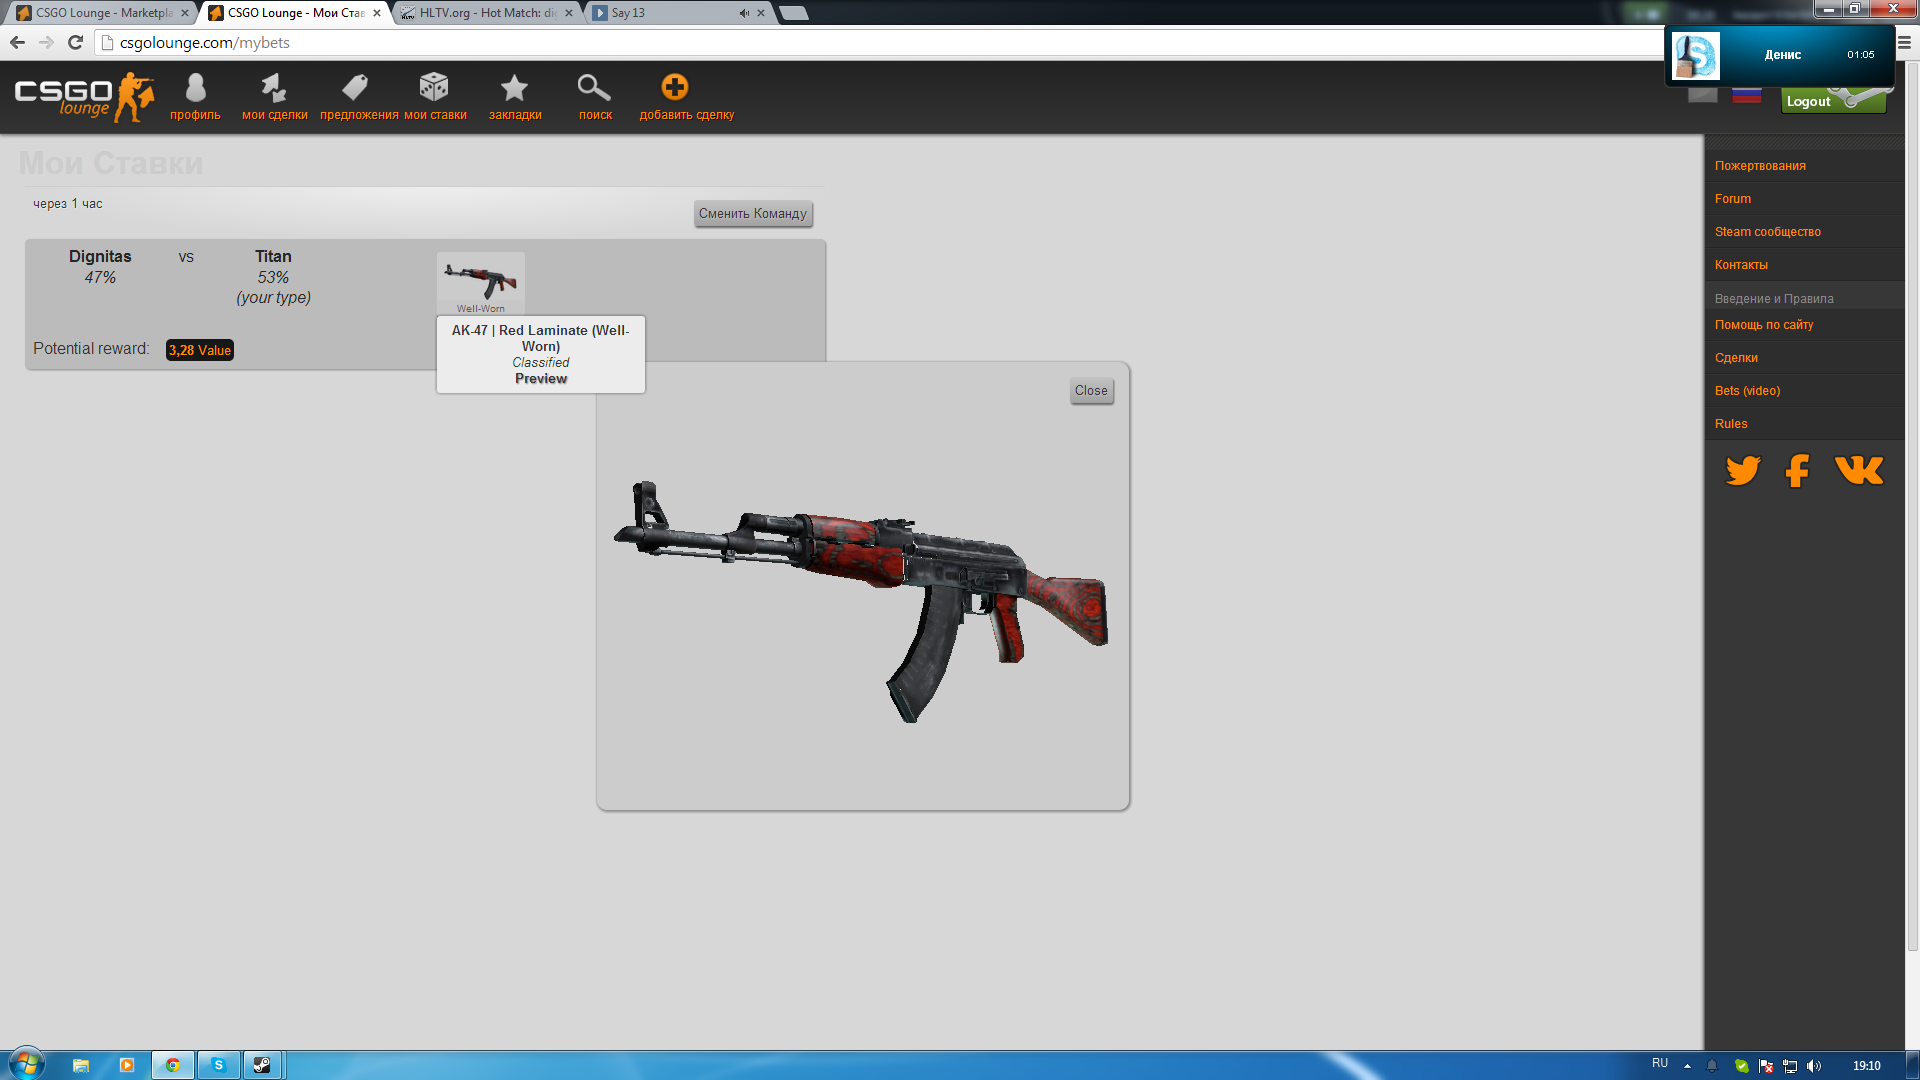The image size is (1920, 1080).
Task: Open Пожертвования sidebar link
Action: pos(1760,166)
